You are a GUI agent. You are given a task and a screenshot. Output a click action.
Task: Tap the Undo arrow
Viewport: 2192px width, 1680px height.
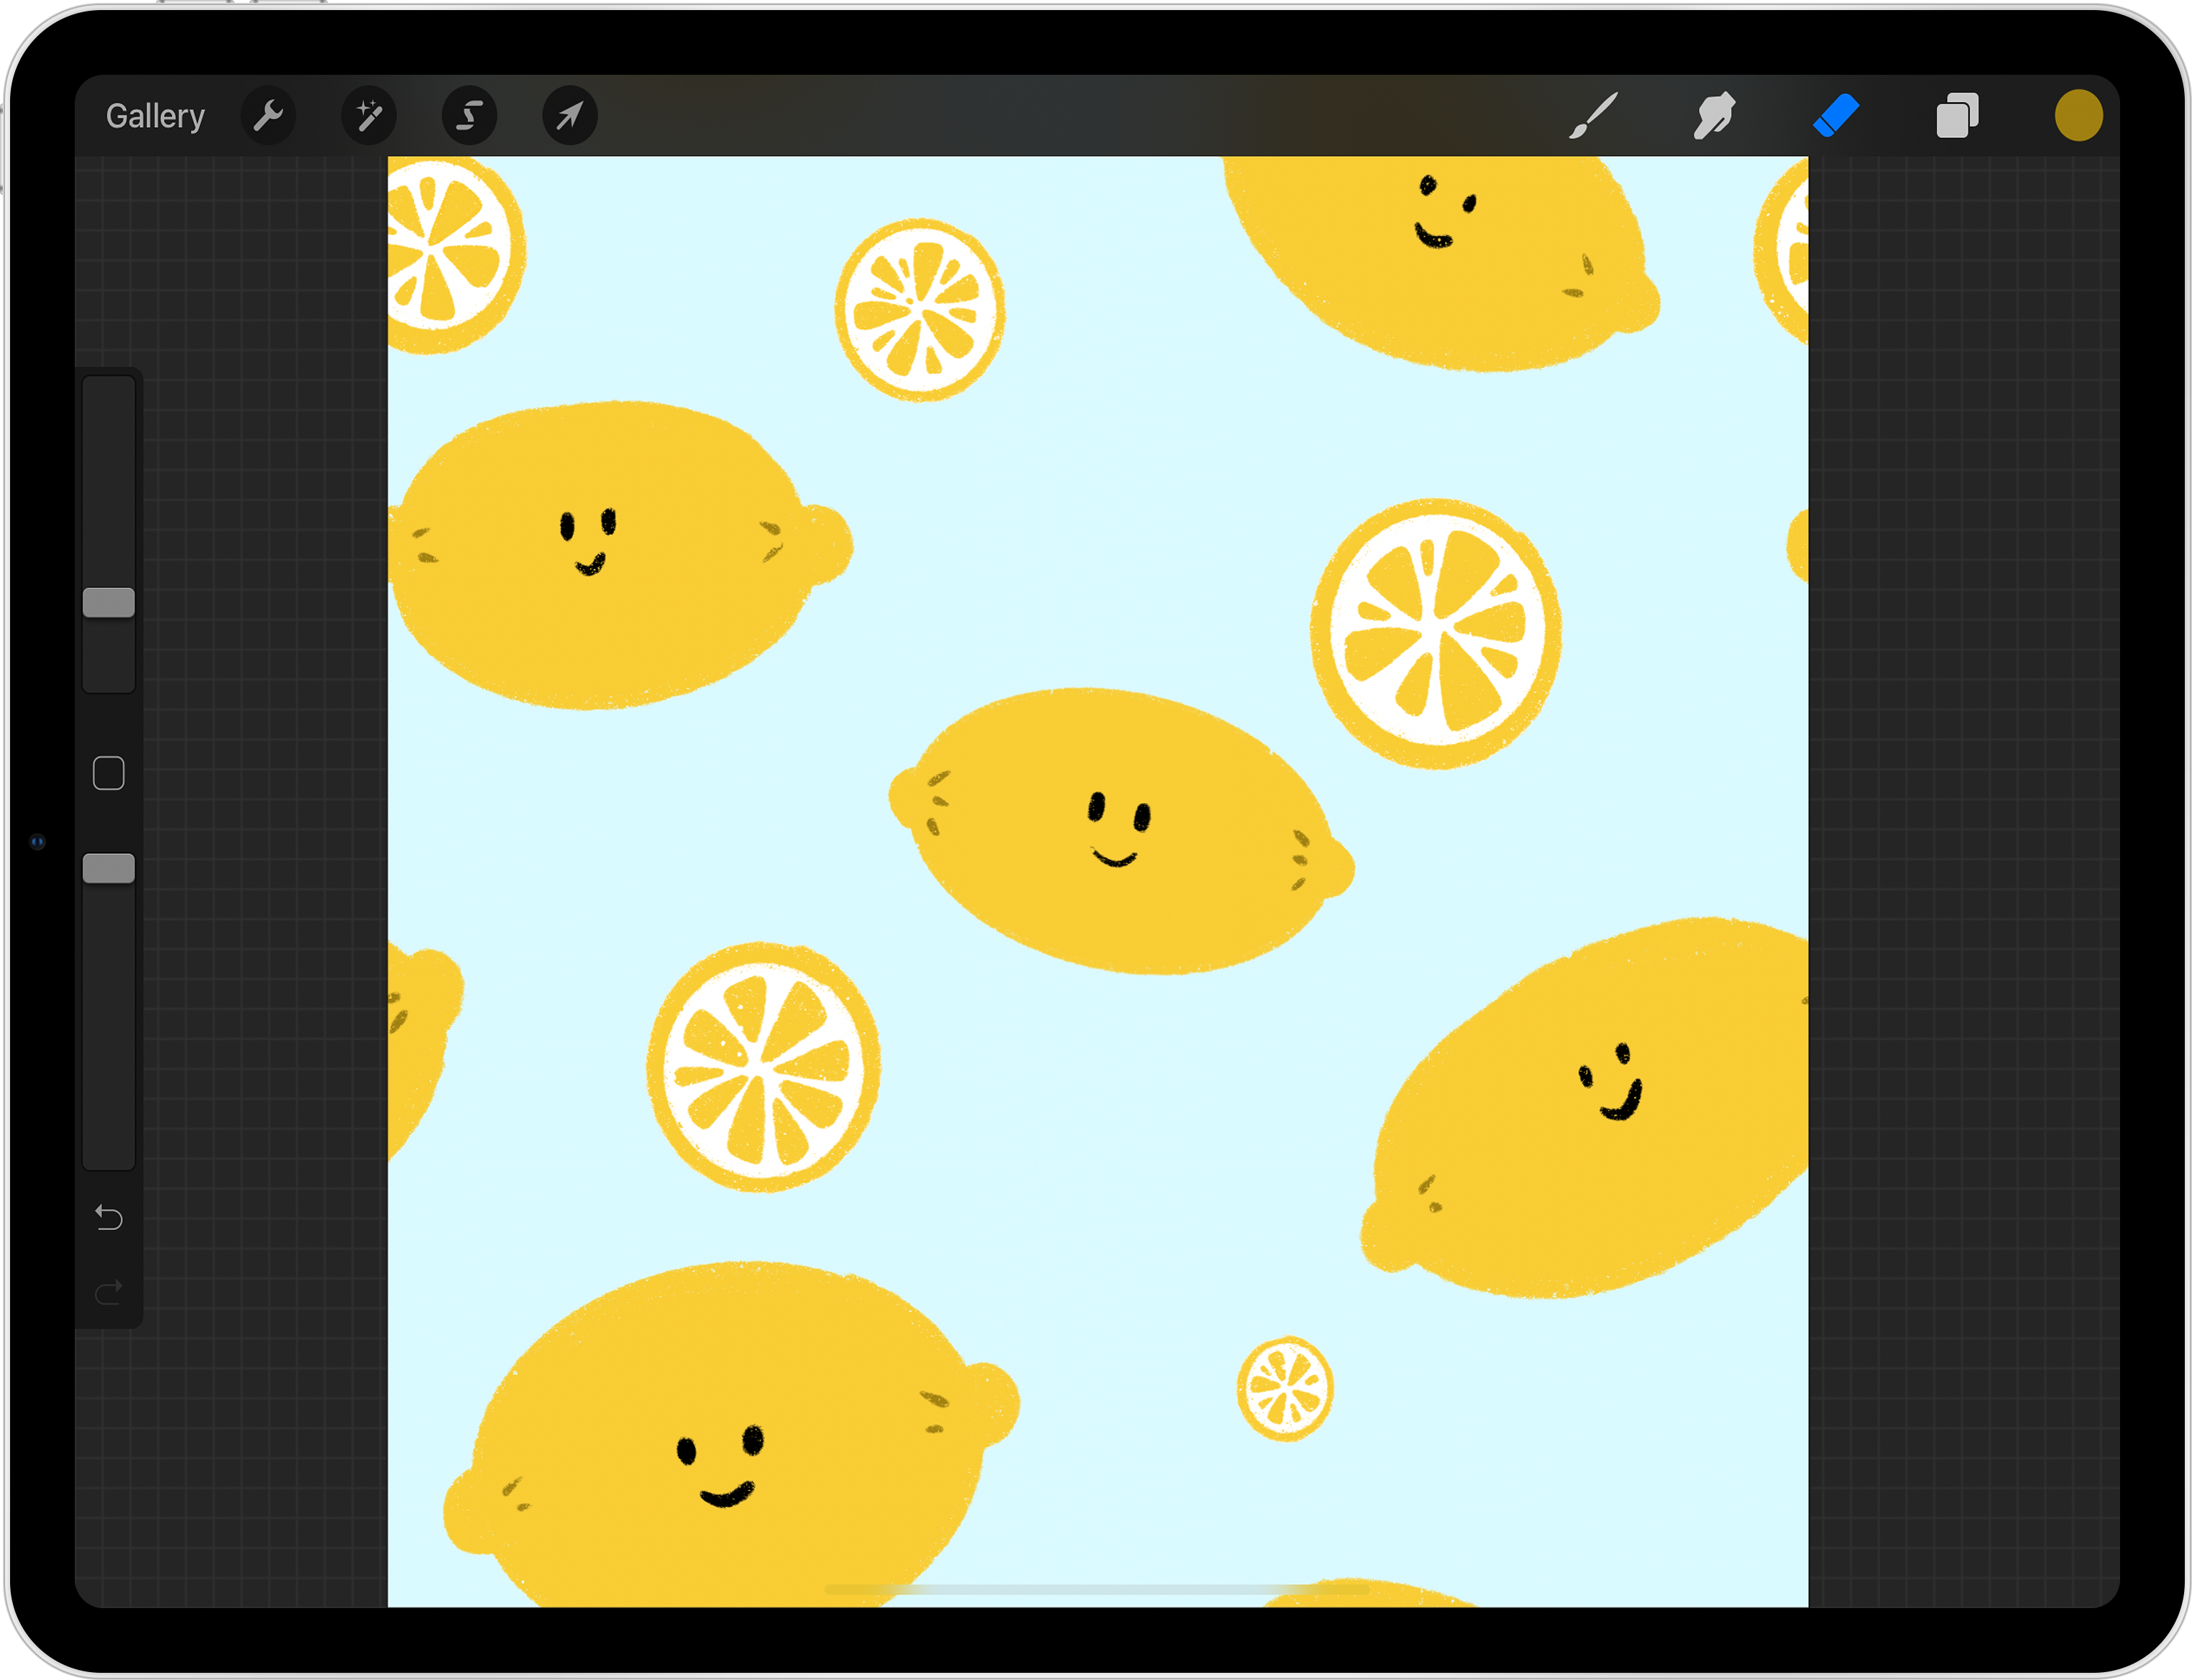(108, 1217)
